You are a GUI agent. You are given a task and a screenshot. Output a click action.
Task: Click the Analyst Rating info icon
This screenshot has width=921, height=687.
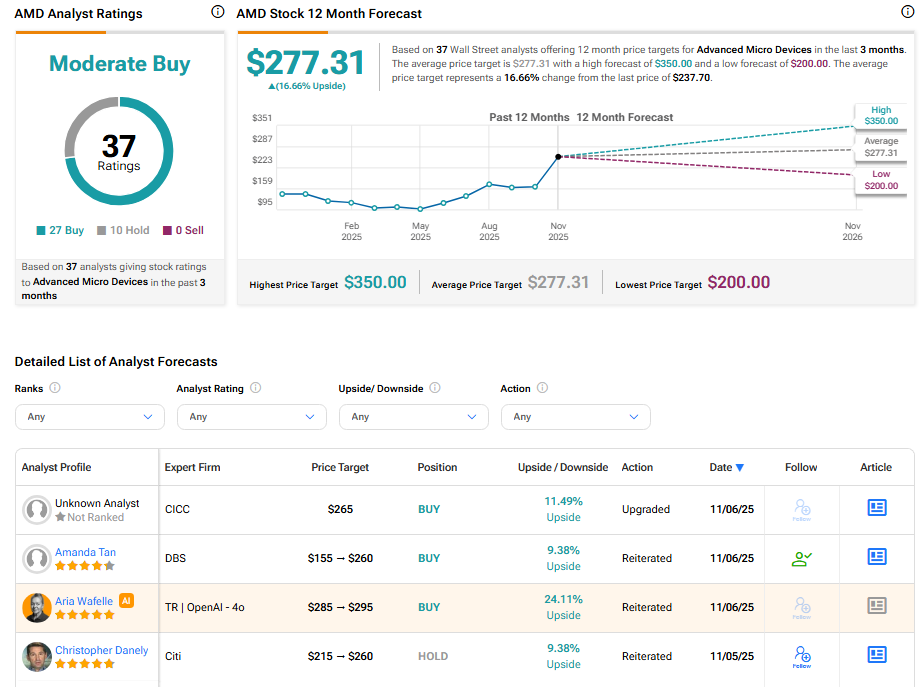tap(256, 388)
